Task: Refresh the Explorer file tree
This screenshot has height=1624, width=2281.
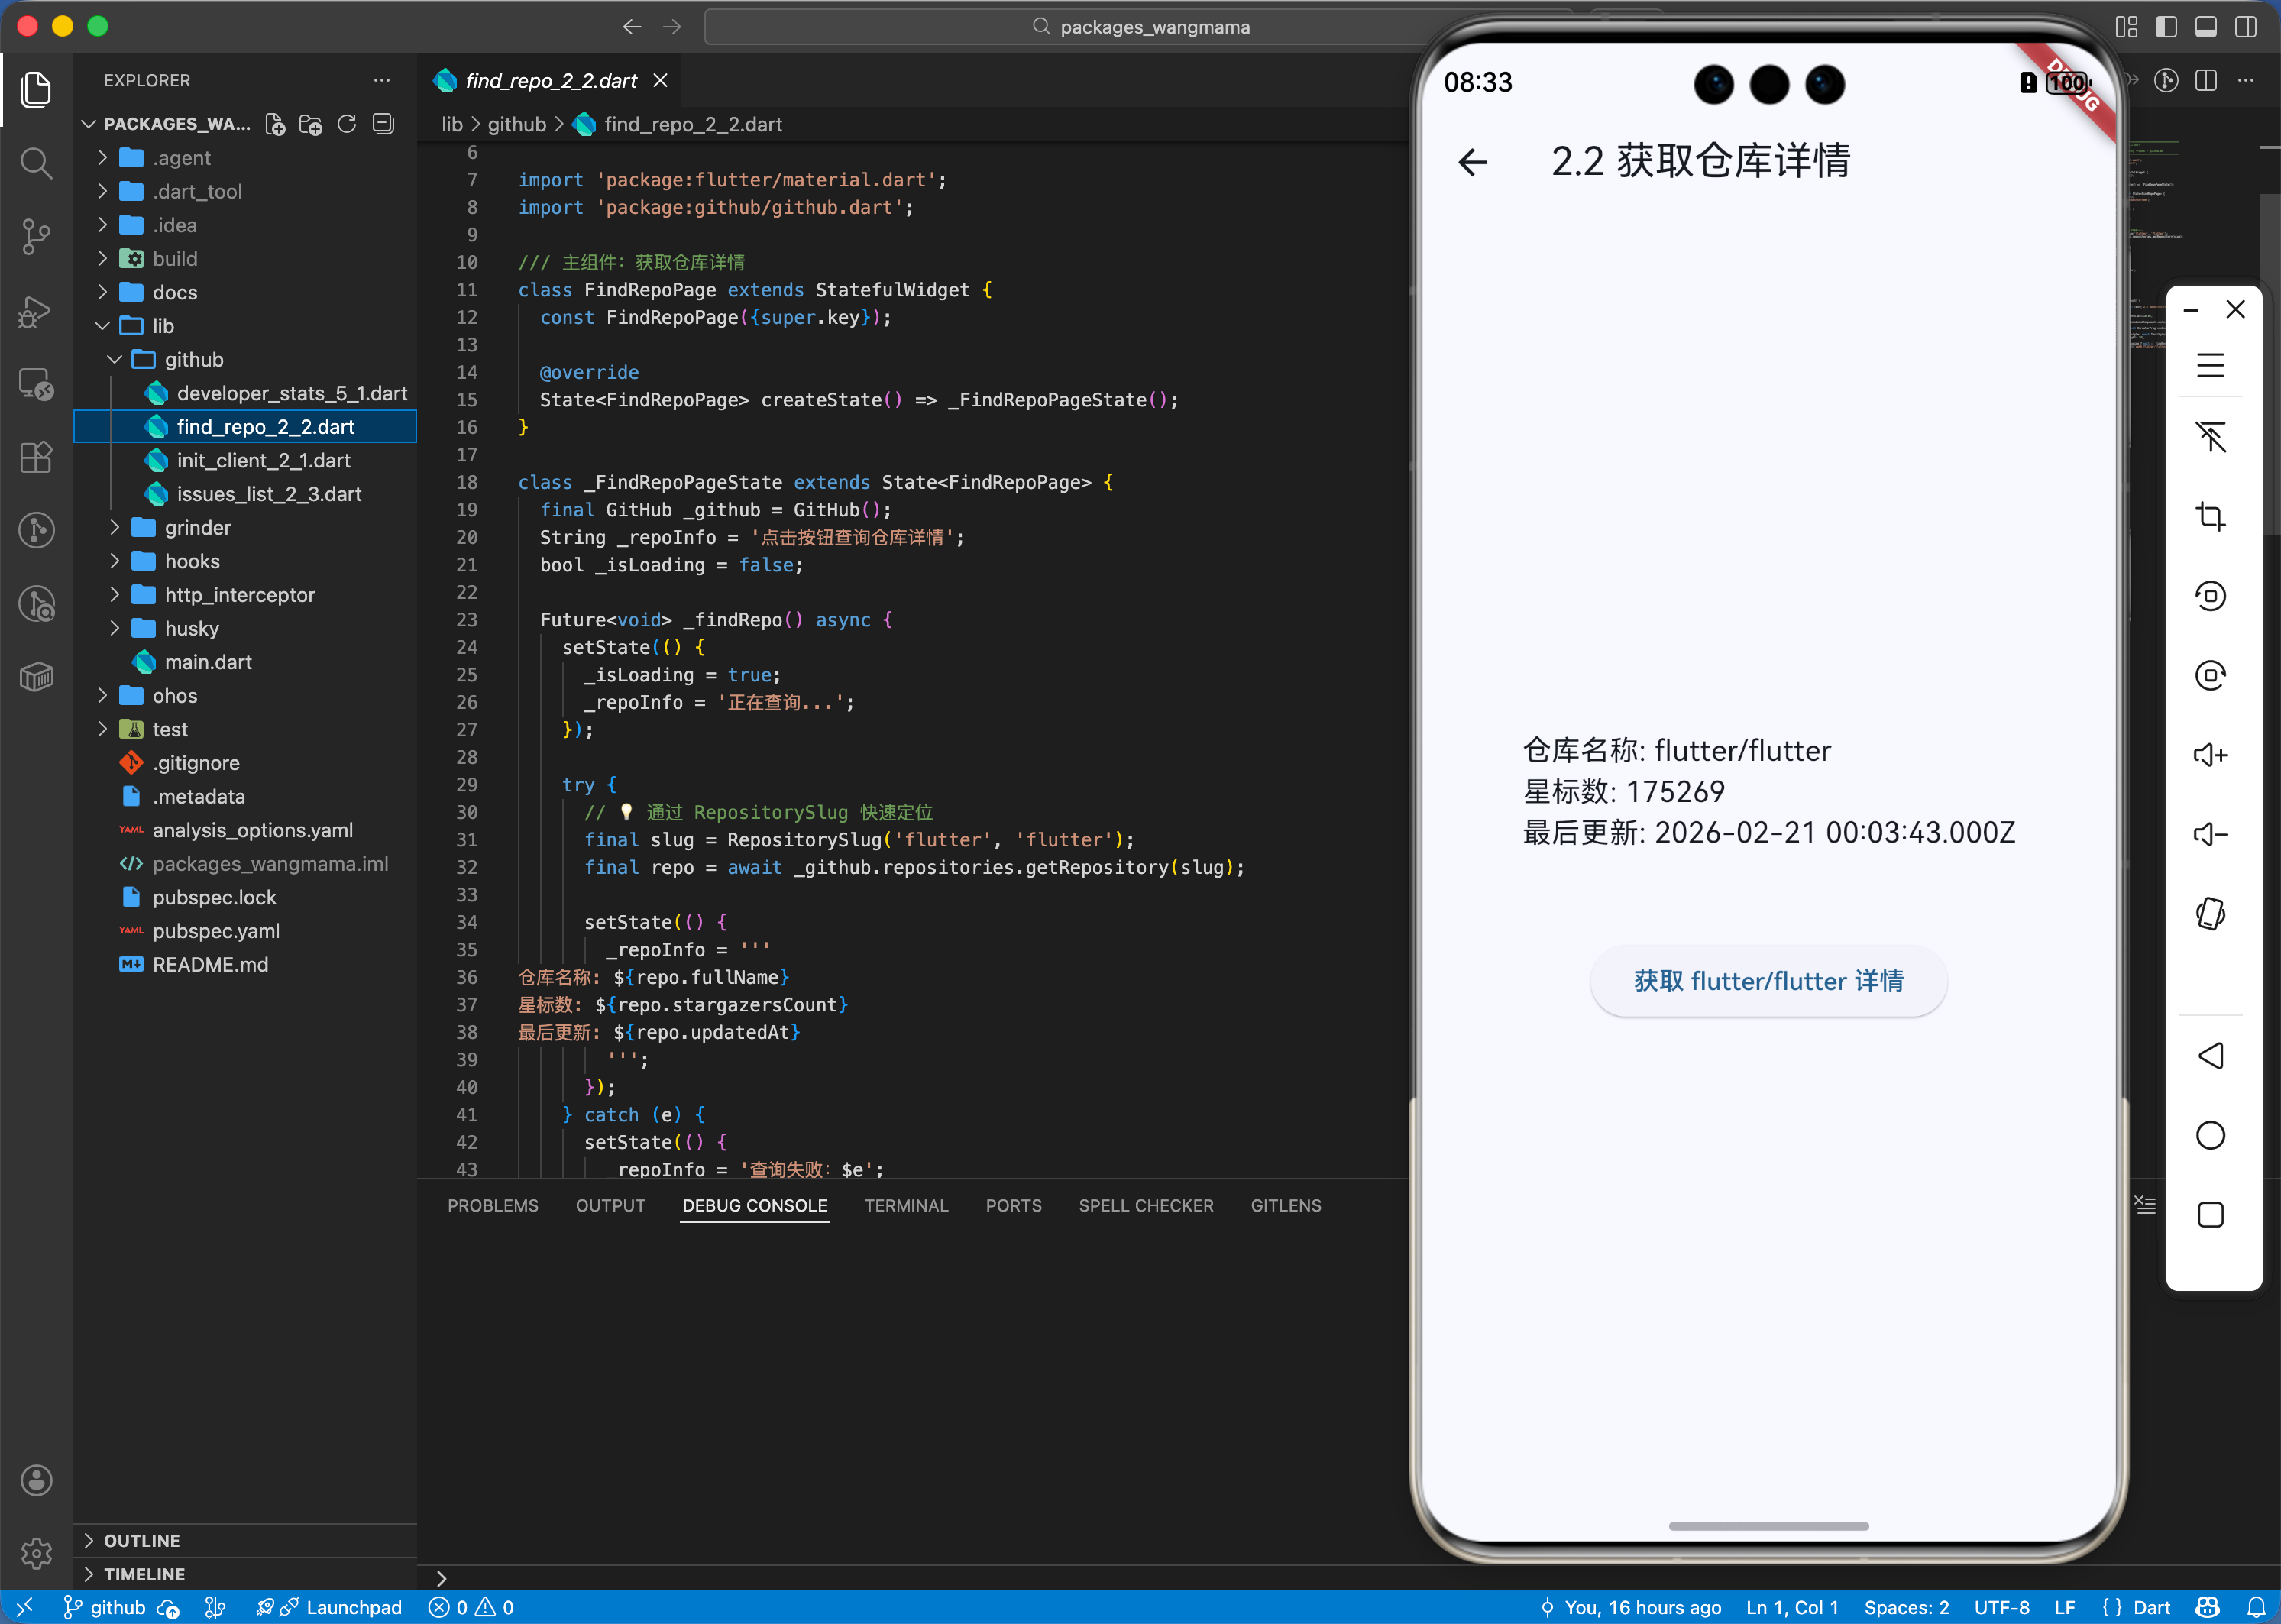Action: click(x=347, y=124)
